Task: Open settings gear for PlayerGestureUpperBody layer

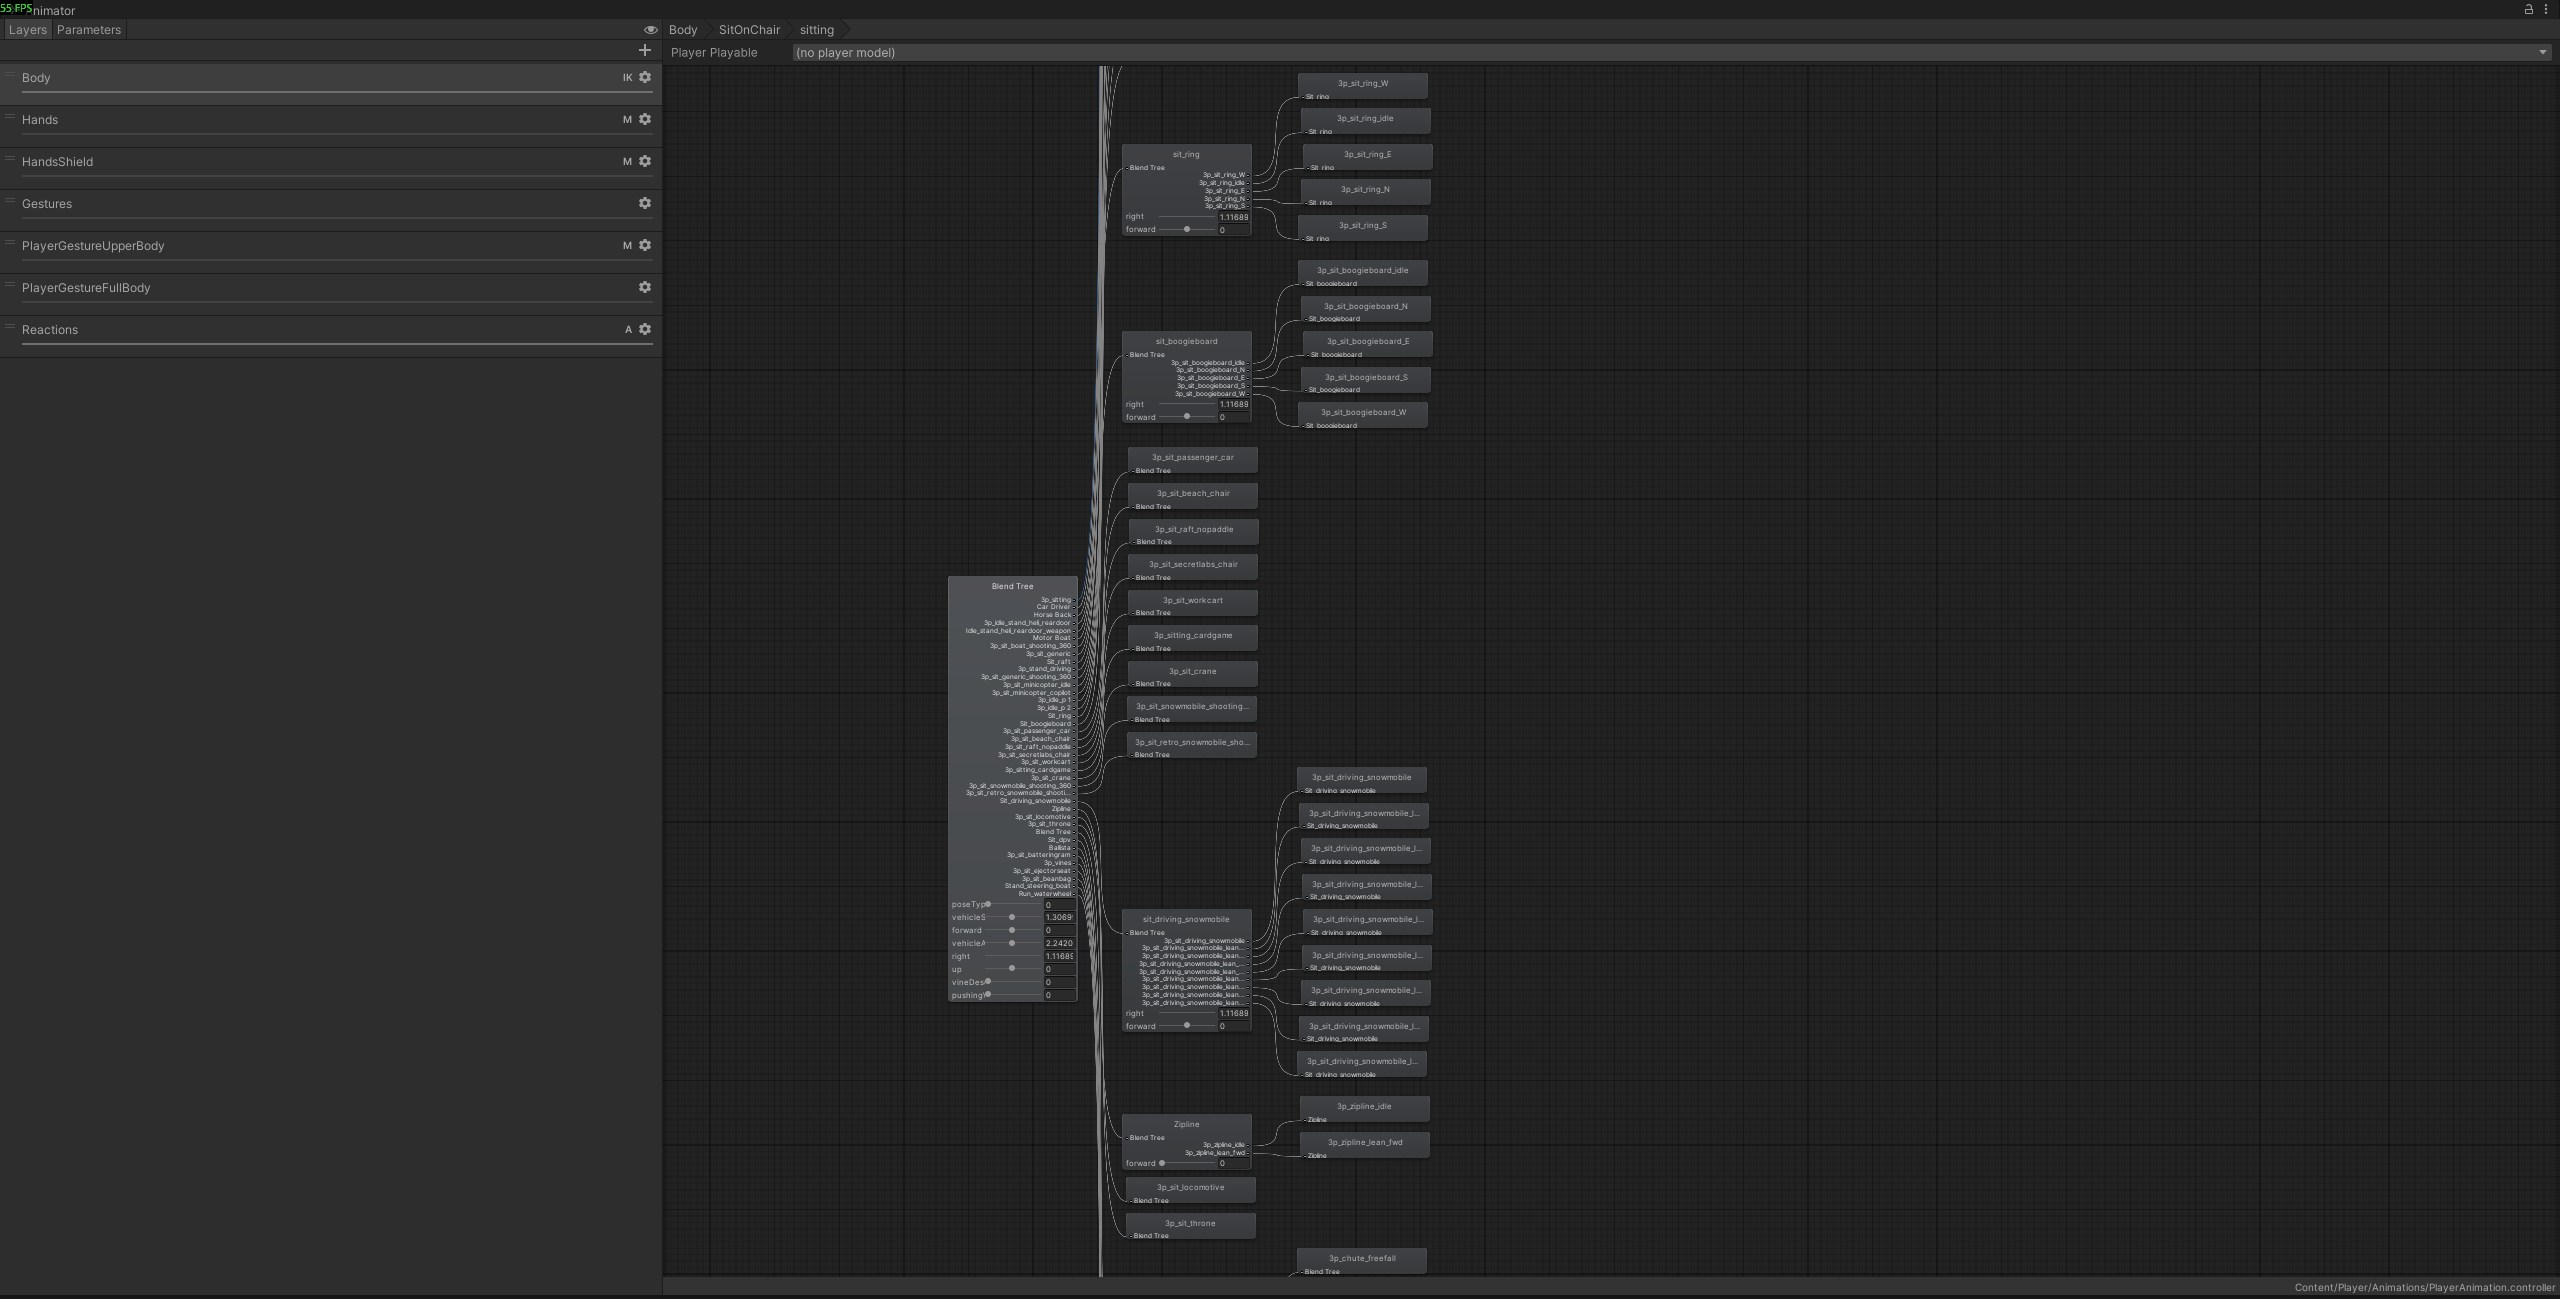Action: tap(645, 245)
